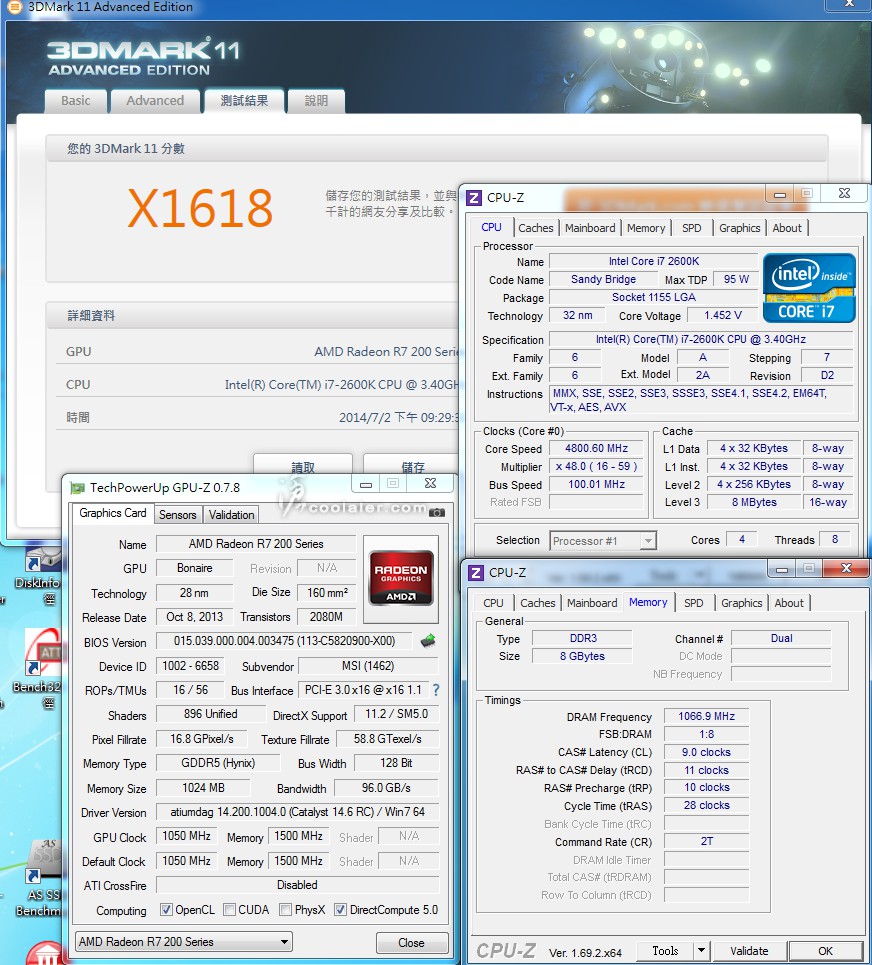Click the Core Voltage value 1.452 V
Viewport: 872px width, 965px height.
(722, 315)
